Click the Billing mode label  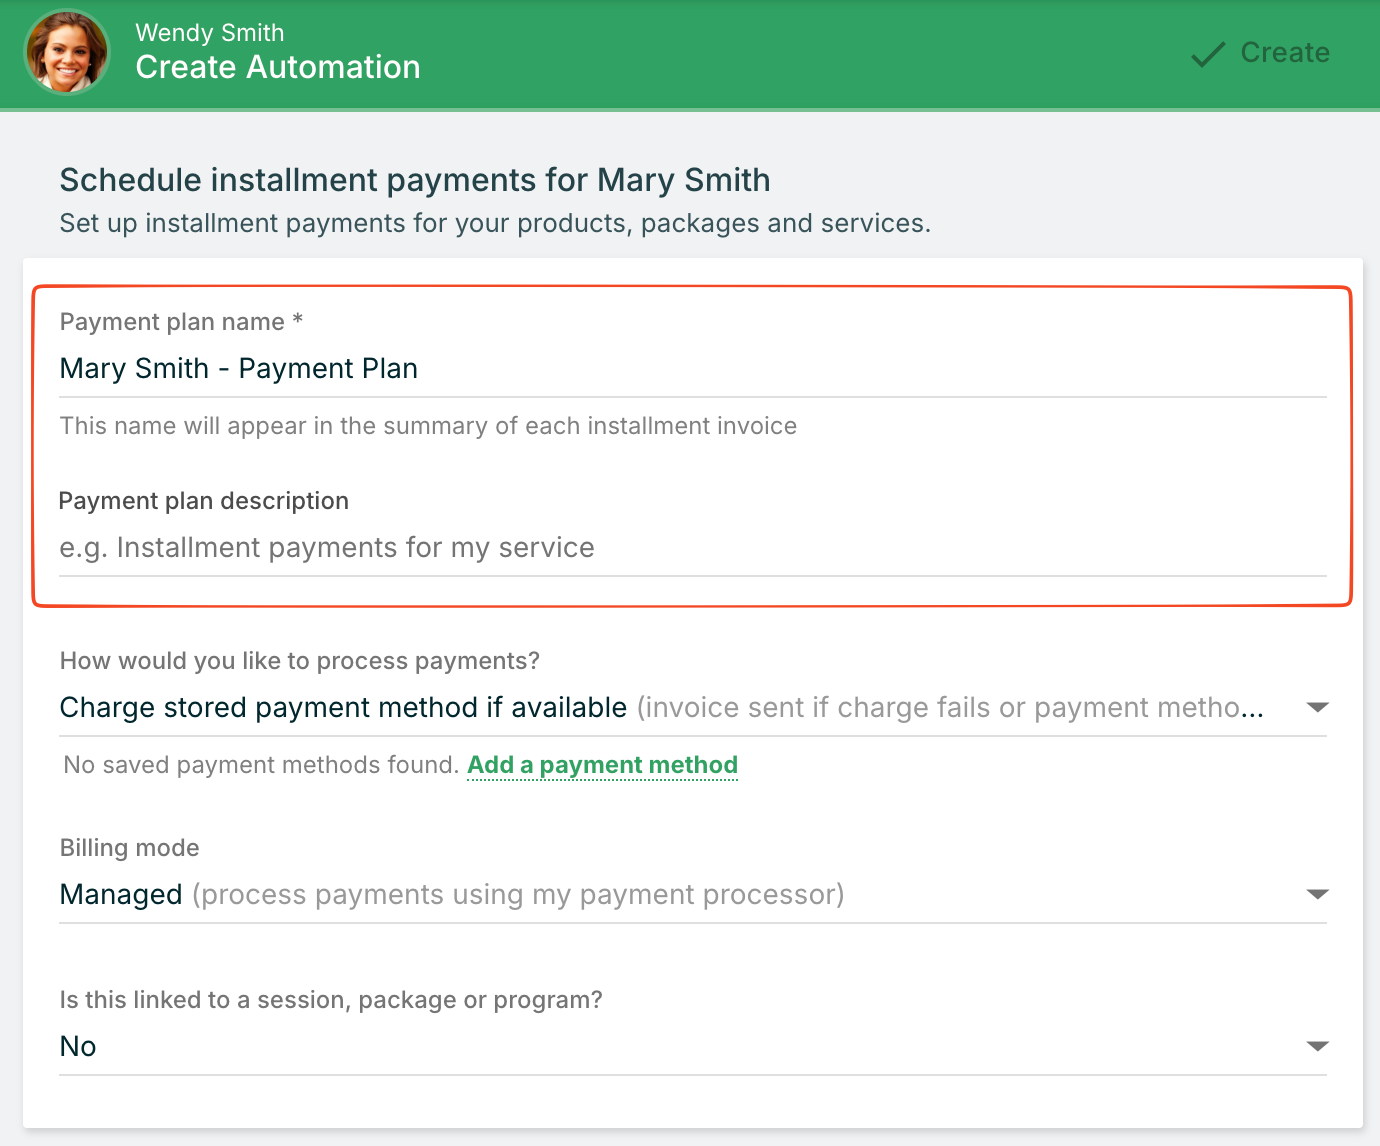130,848
